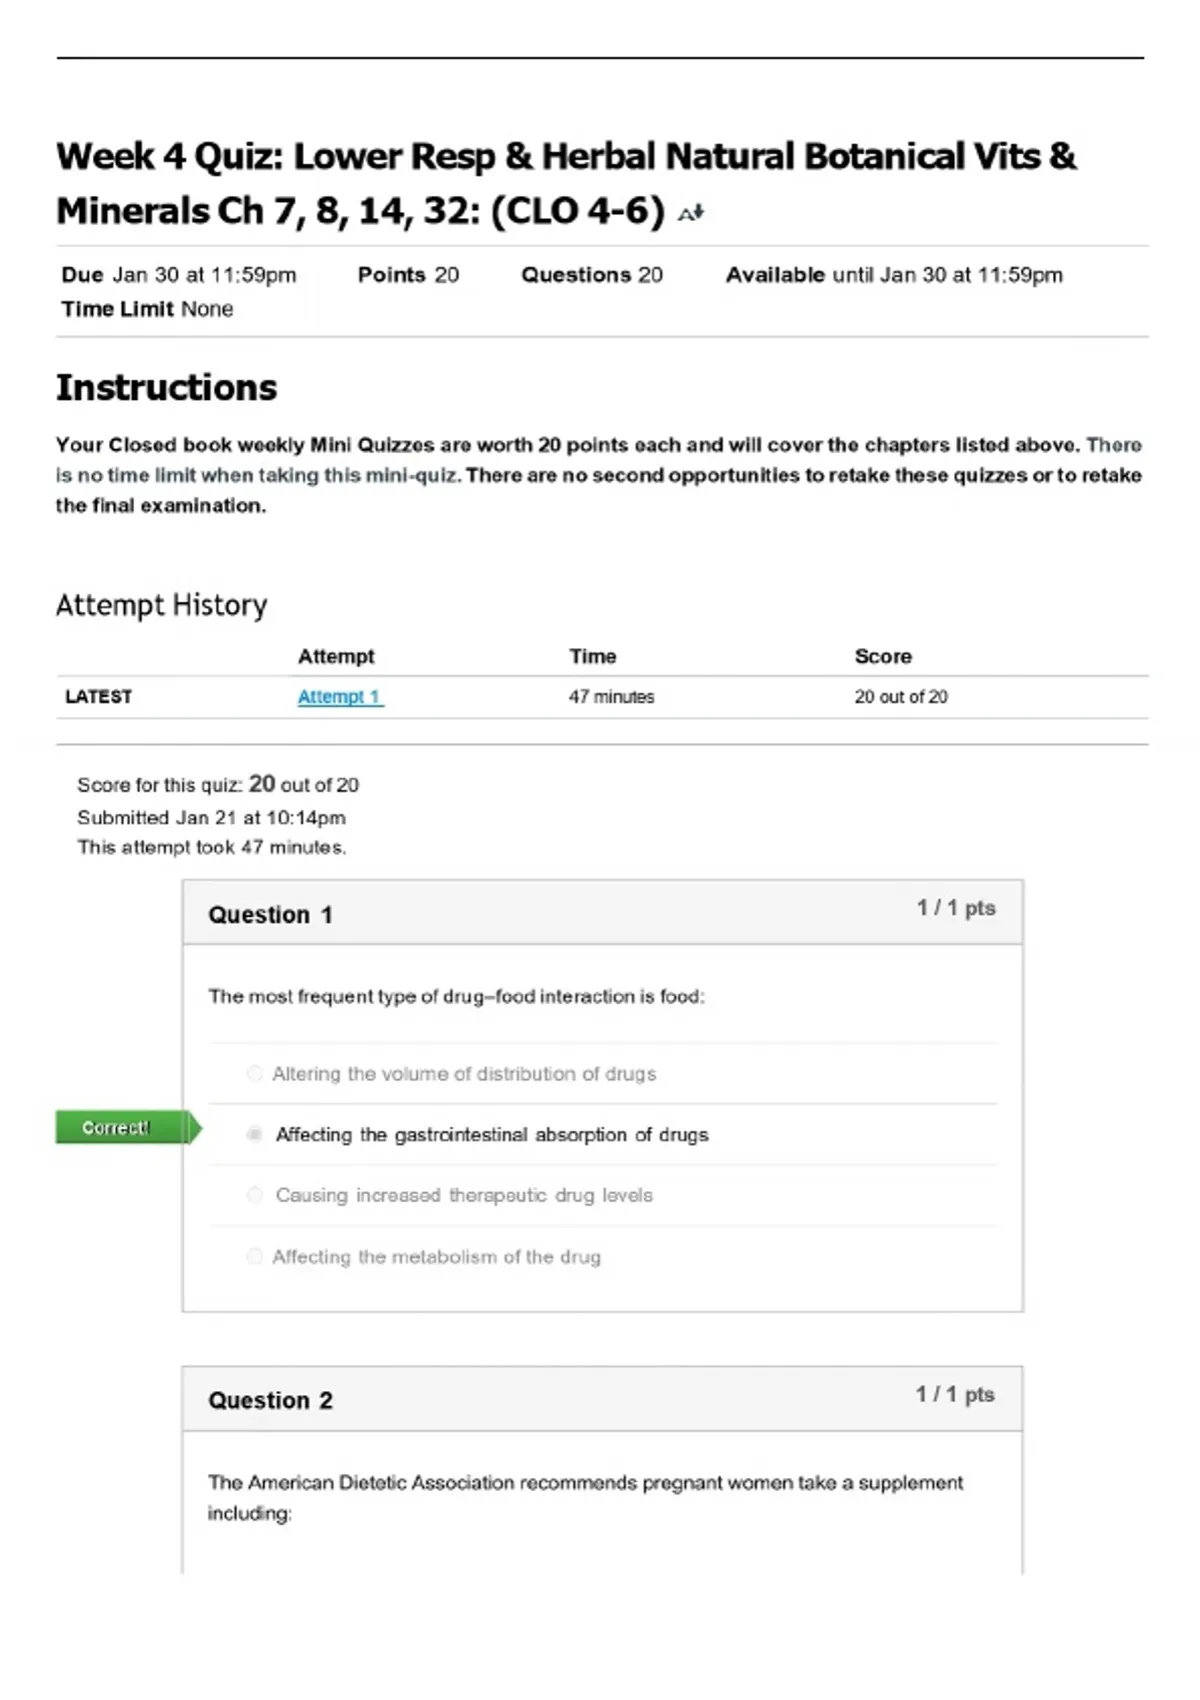
Task: Click the Question 1 points label
Action: [956, 908]
